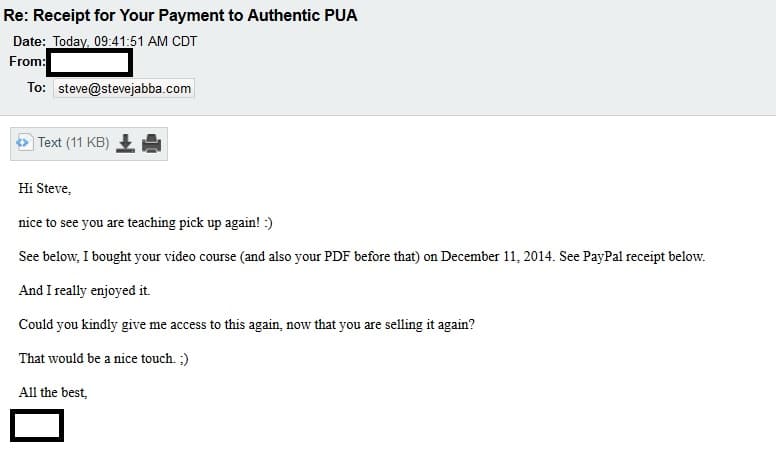776x450 pixels.
Task: Click the That would be a nice touch line
Action: point(103,358)
